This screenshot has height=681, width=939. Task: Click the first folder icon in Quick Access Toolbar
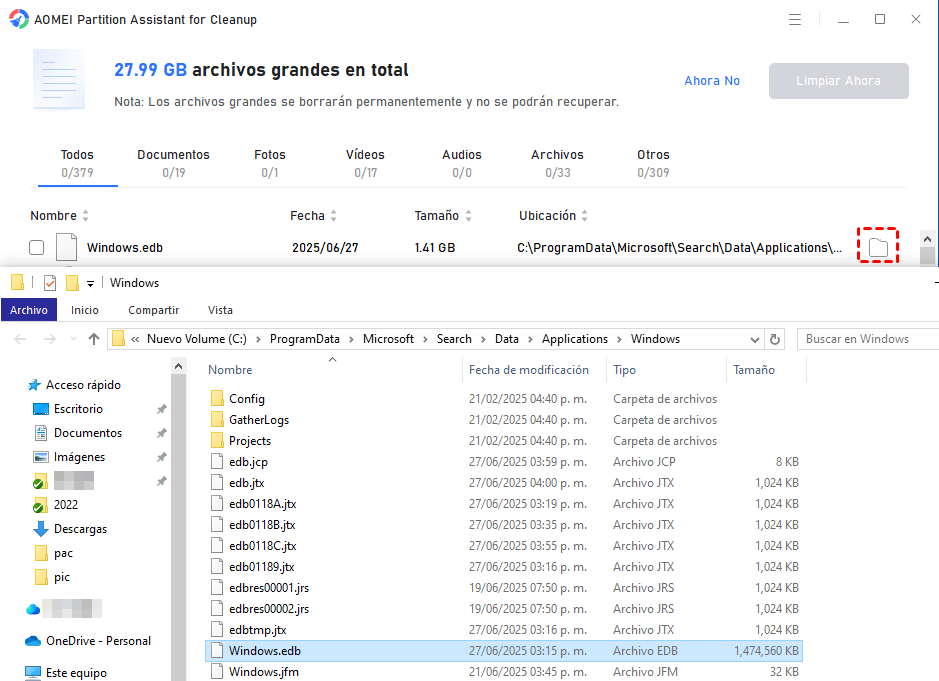[16, 282]
